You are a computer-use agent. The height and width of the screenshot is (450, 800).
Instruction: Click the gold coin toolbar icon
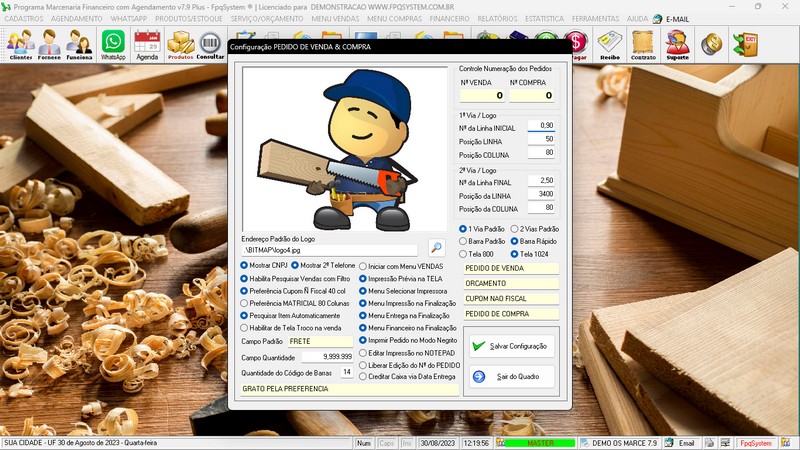click(711, 44)
